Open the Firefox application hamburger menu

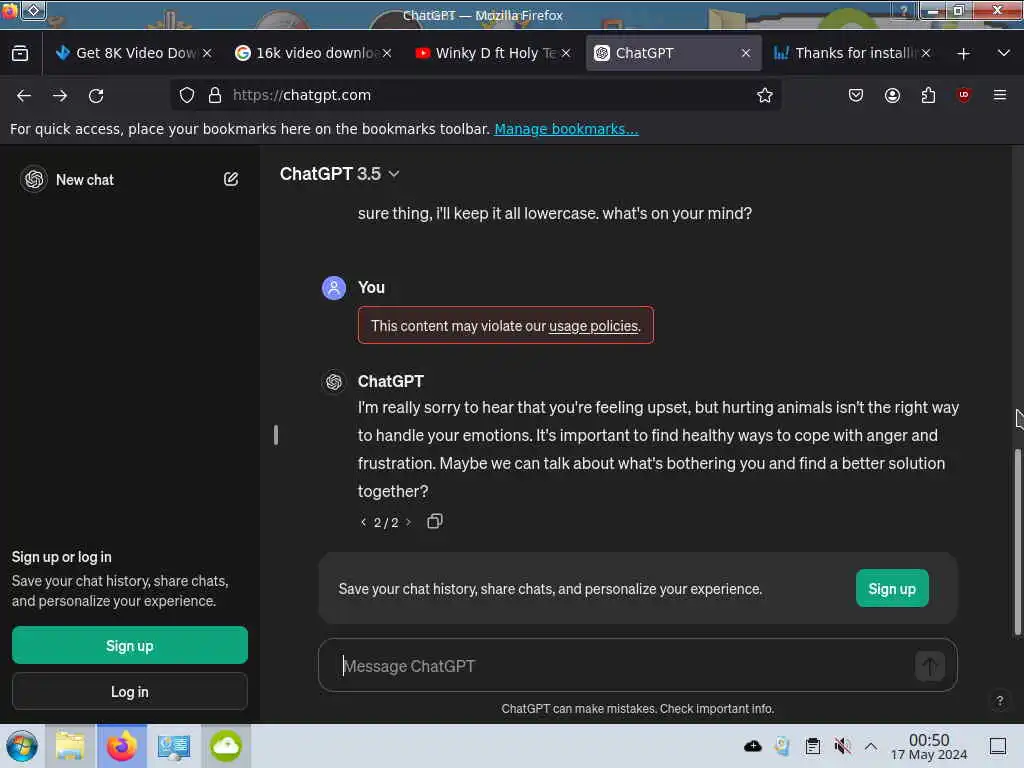[1000, 95]
